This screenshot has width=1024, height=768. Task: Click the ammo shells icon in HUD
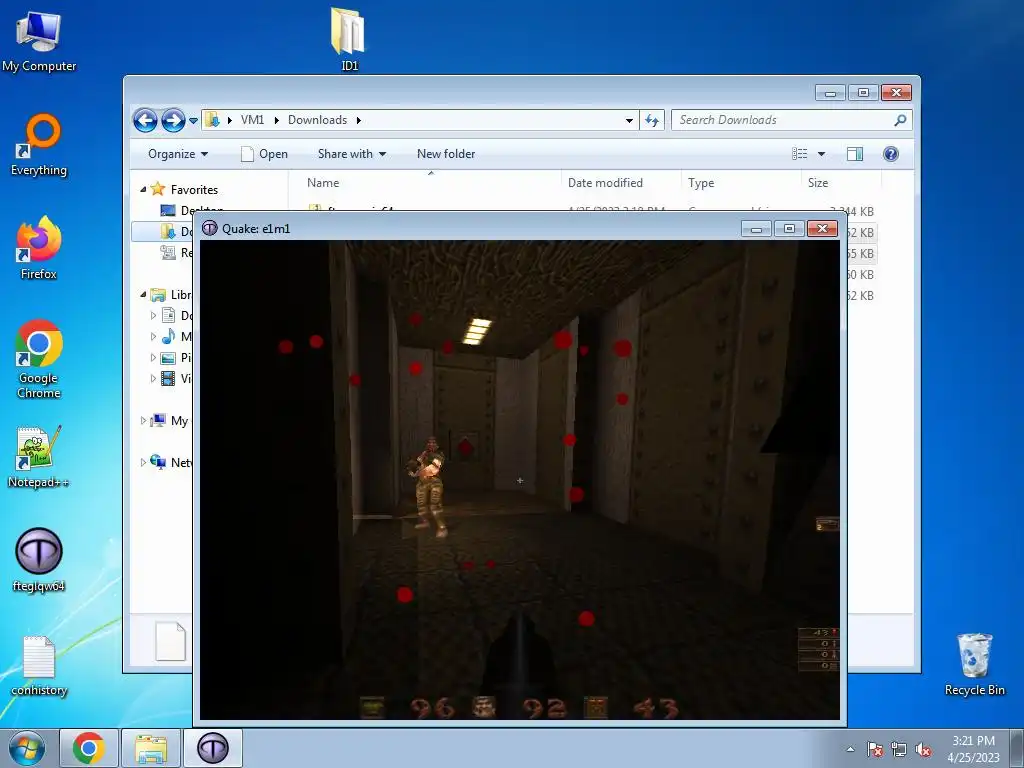coord(595,707)
